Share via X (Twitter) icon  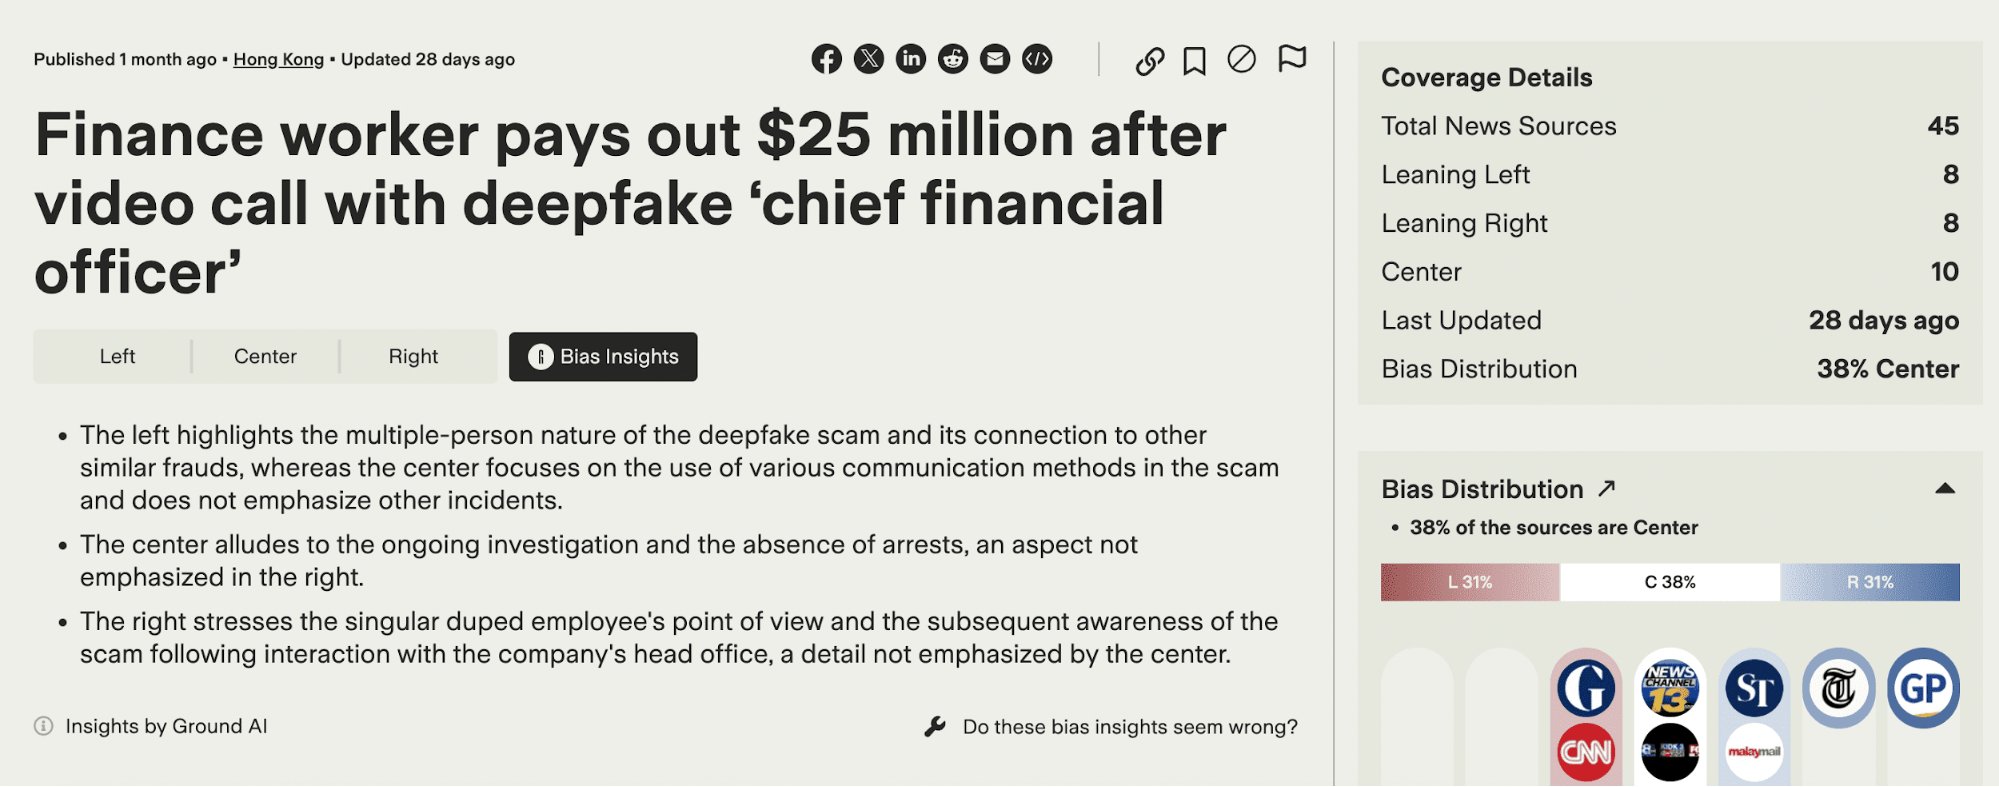[869, 59]
